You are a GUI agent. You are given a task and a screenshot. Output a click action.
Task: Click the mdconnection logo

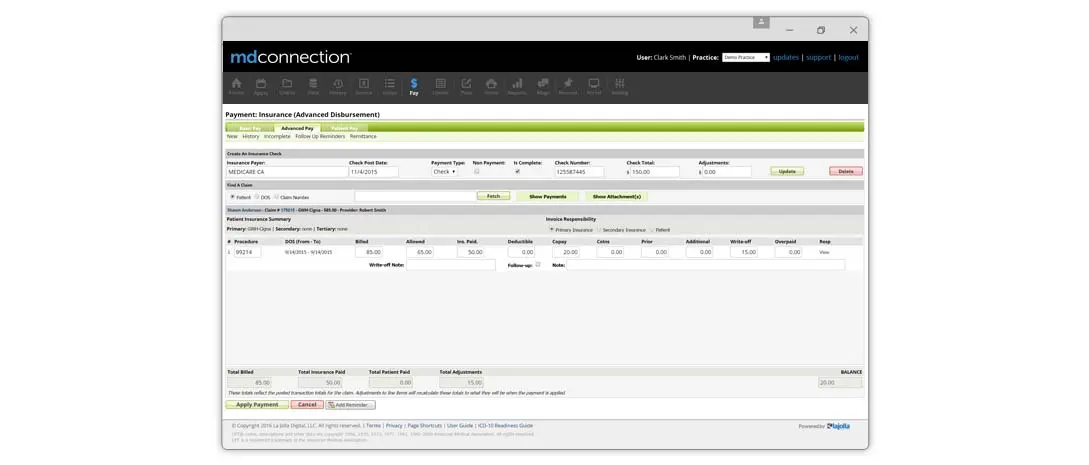[x=290, y=57]
